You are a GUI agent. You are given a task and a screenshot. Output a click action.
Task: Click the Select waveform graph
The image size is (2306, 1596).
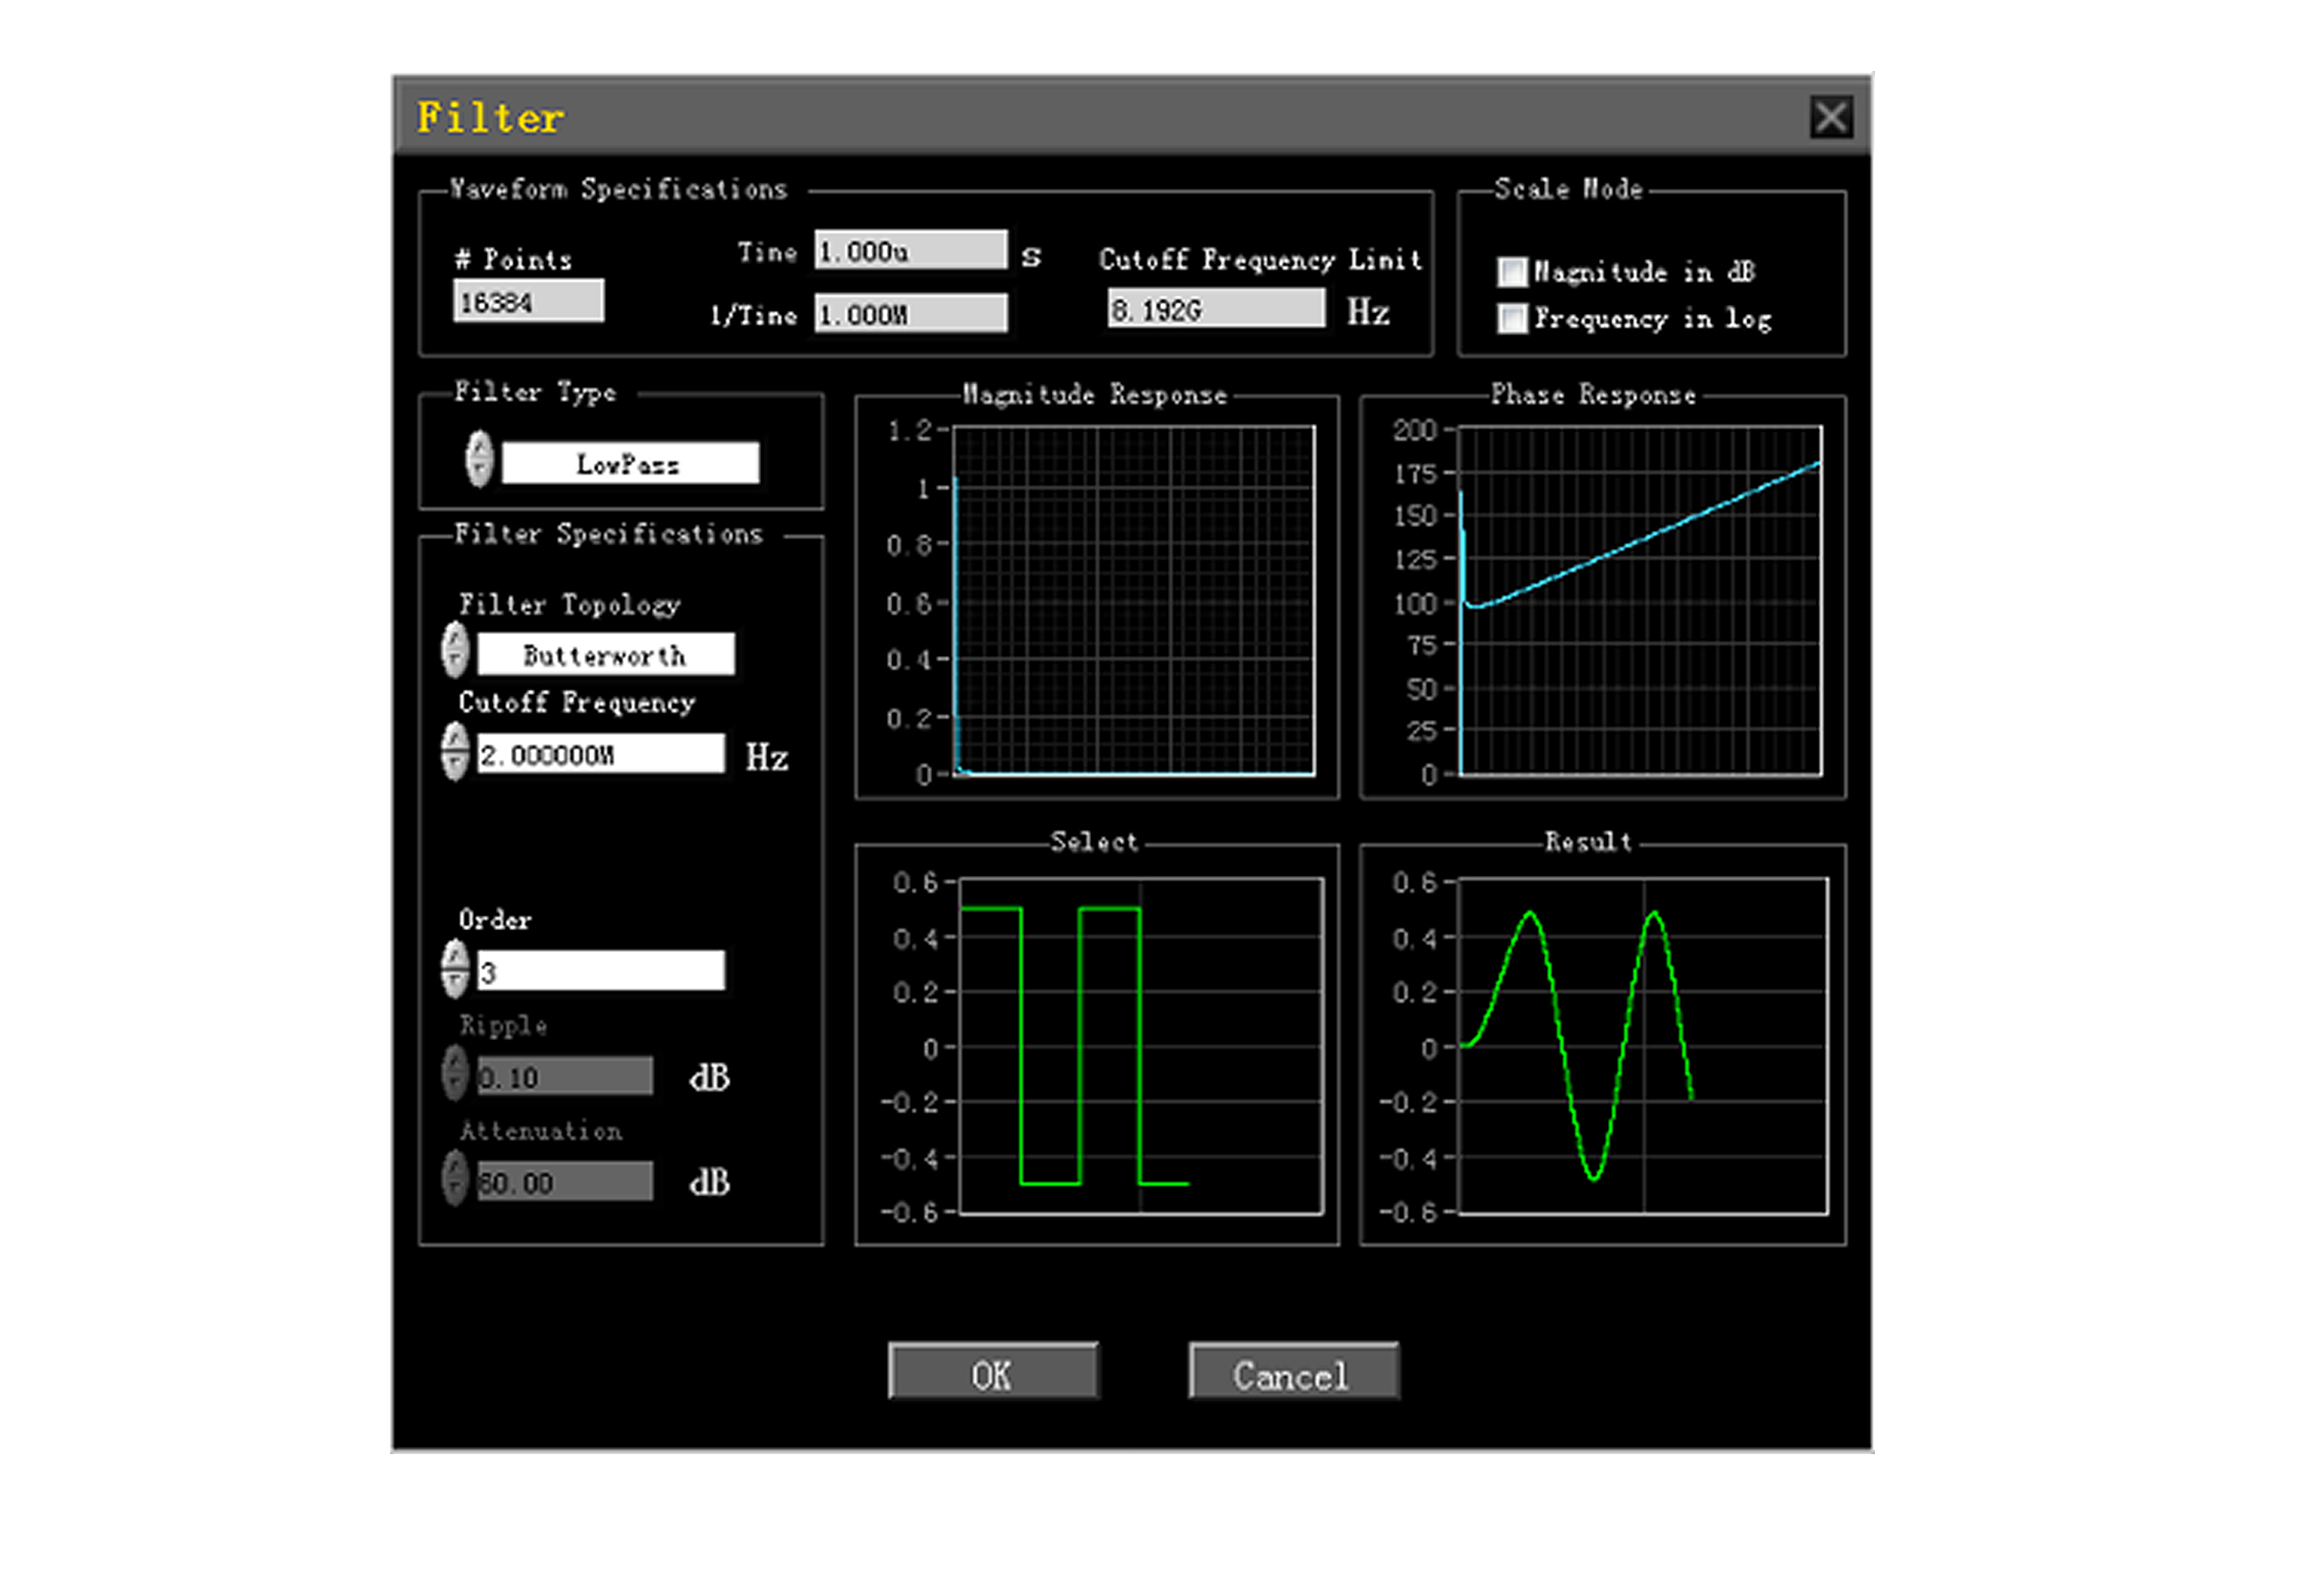1140,1046
